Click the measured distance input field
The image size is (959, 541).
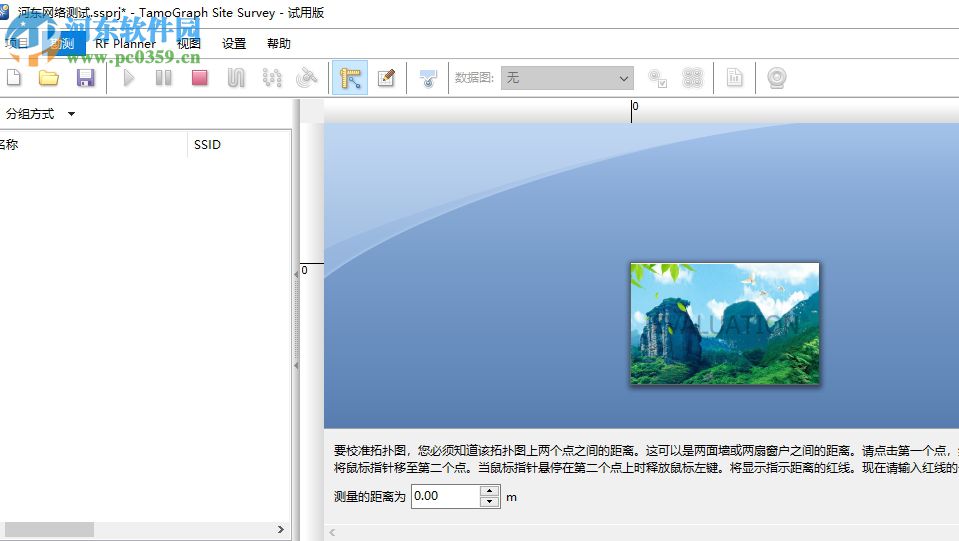[x=446, y=496]
